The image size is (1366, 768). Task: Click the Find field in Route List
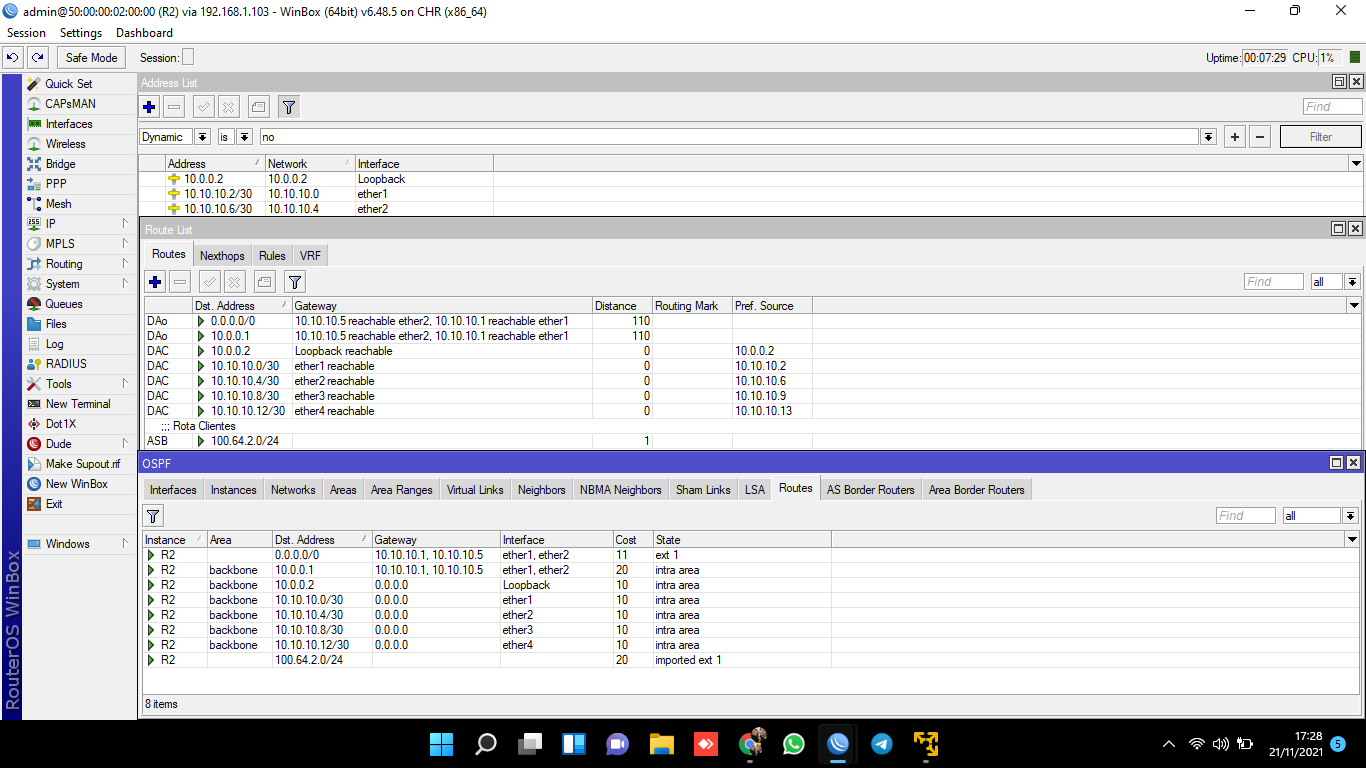pos(1274,282)
